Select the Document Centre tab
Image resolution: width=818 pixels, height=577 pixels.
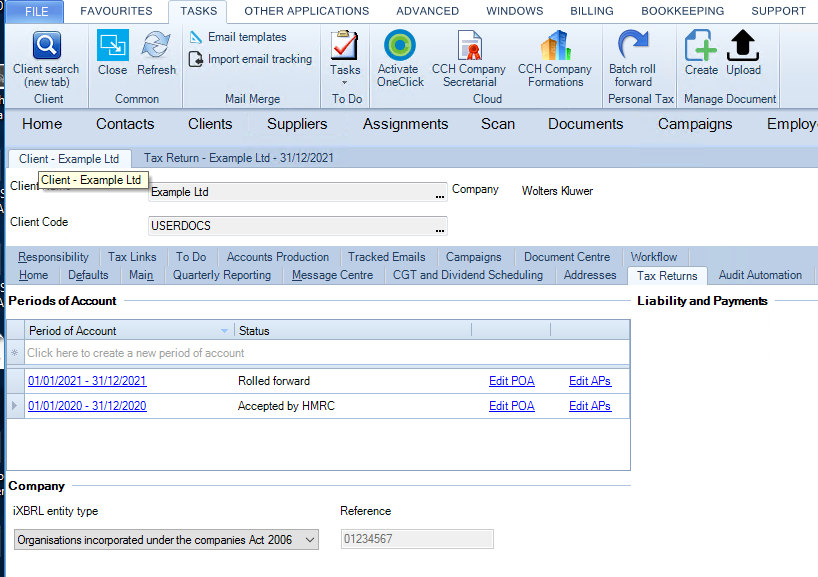click(x=567, y=257)
